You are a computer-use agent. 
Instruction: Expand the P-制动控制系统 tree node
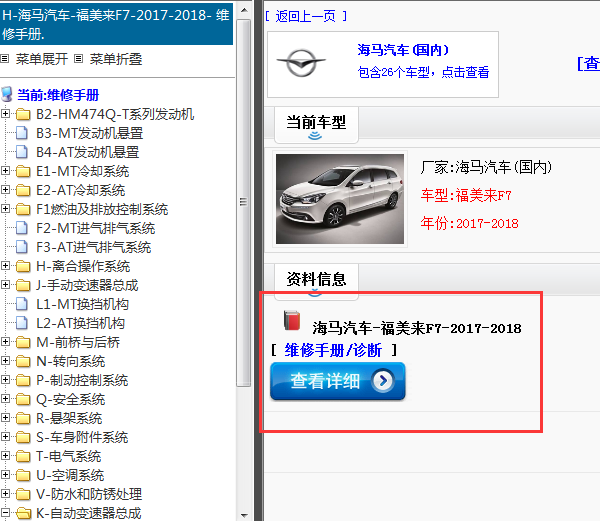(5, 380)
